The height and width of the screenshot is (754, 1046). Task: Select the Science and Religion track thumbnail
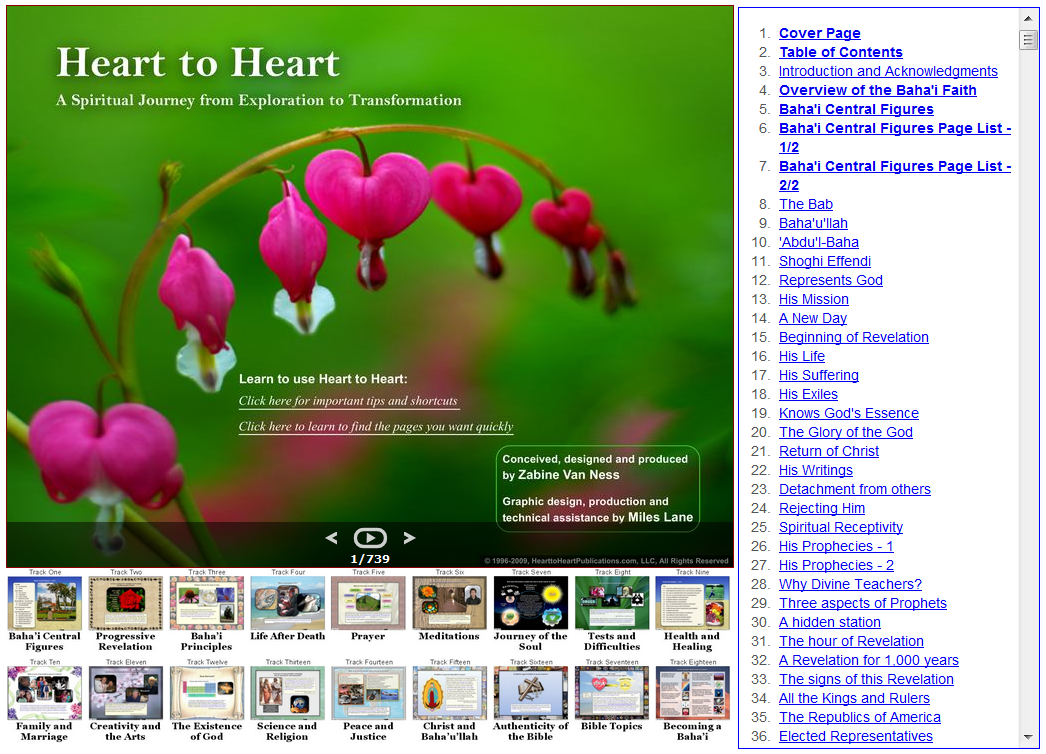click(287, 693)
